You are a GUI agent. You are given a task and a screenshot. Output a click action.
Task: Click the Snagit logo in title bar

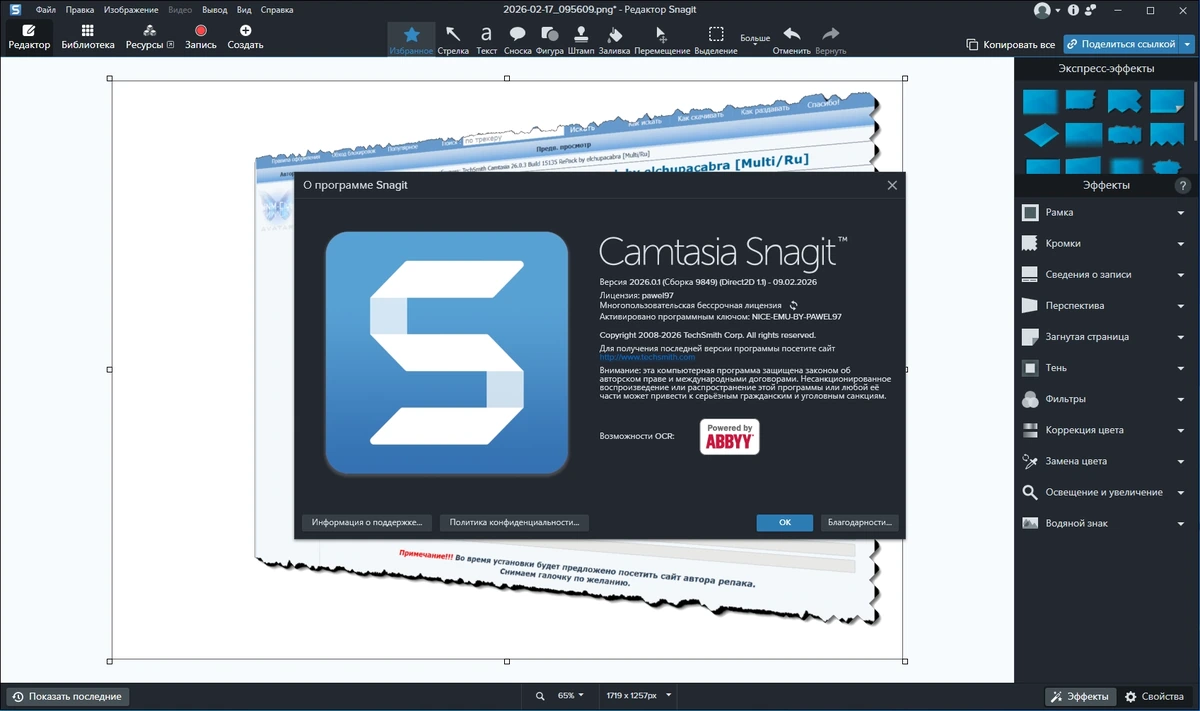14,10
